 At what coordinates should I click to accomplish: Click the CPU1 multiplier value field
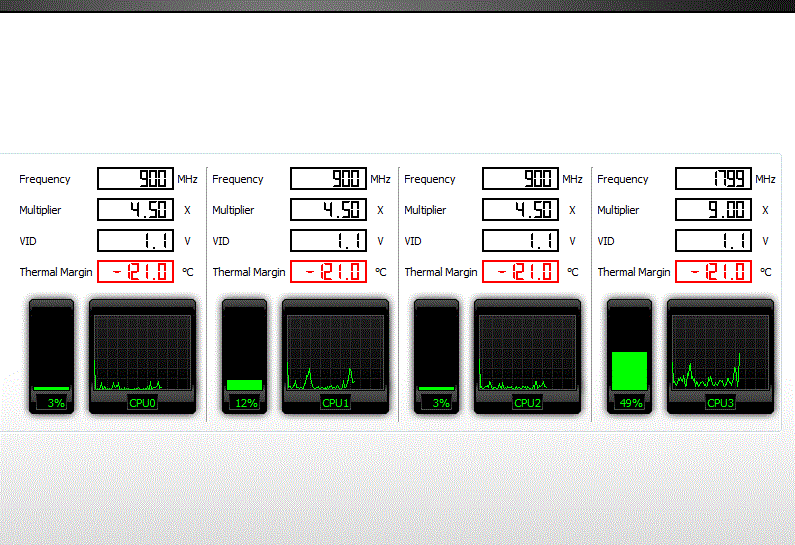pyautogui.click(x=328, y=209)
